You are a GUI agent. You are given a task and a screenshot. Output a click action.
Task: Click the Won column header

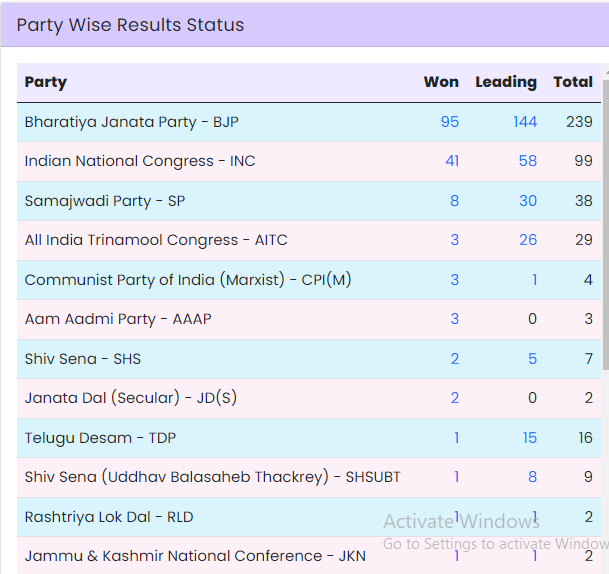point(441,82)
